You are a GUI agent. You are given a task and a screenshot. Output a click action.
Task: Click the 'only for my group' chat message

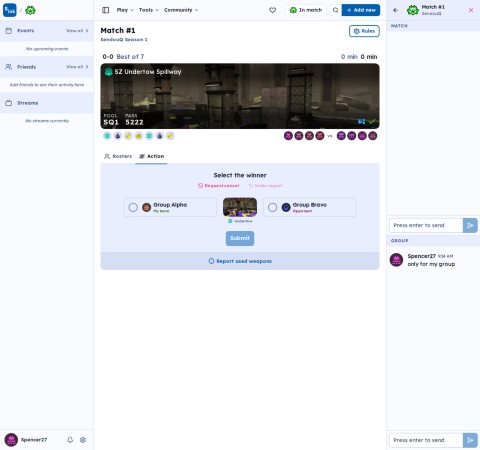(x=431, y=264)
